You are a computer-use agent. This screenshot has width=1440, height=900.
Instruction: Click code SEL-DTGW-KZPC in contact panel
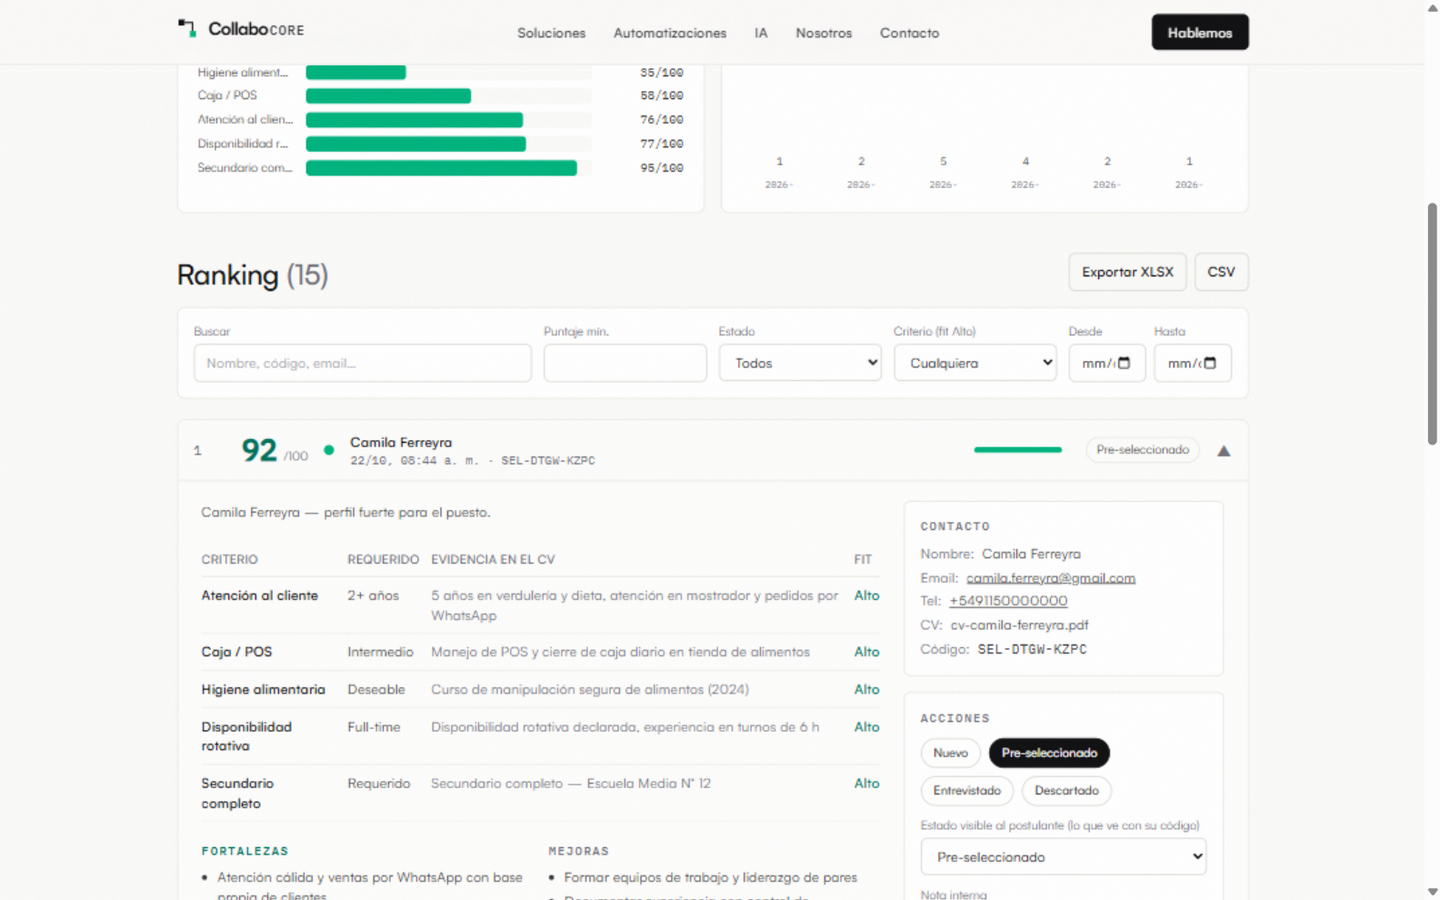[x=1032, y=649]
